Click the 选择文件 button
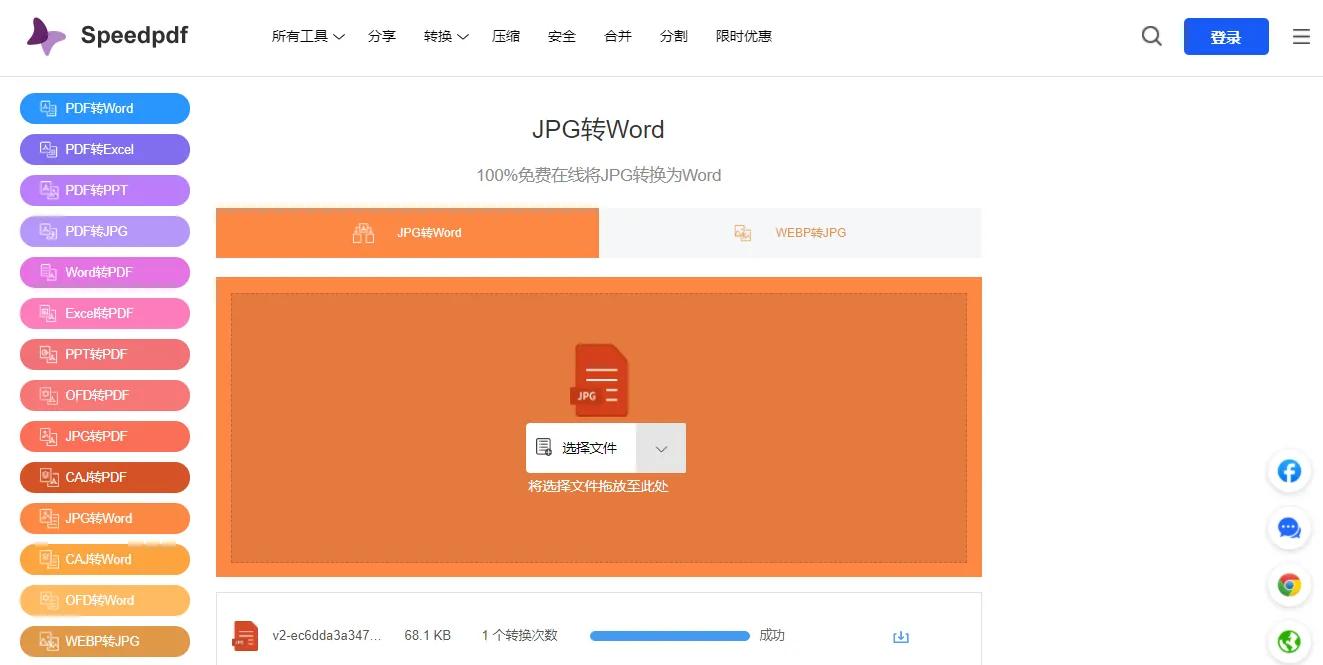Viewport: 1323px width, 665px height. 581,448
